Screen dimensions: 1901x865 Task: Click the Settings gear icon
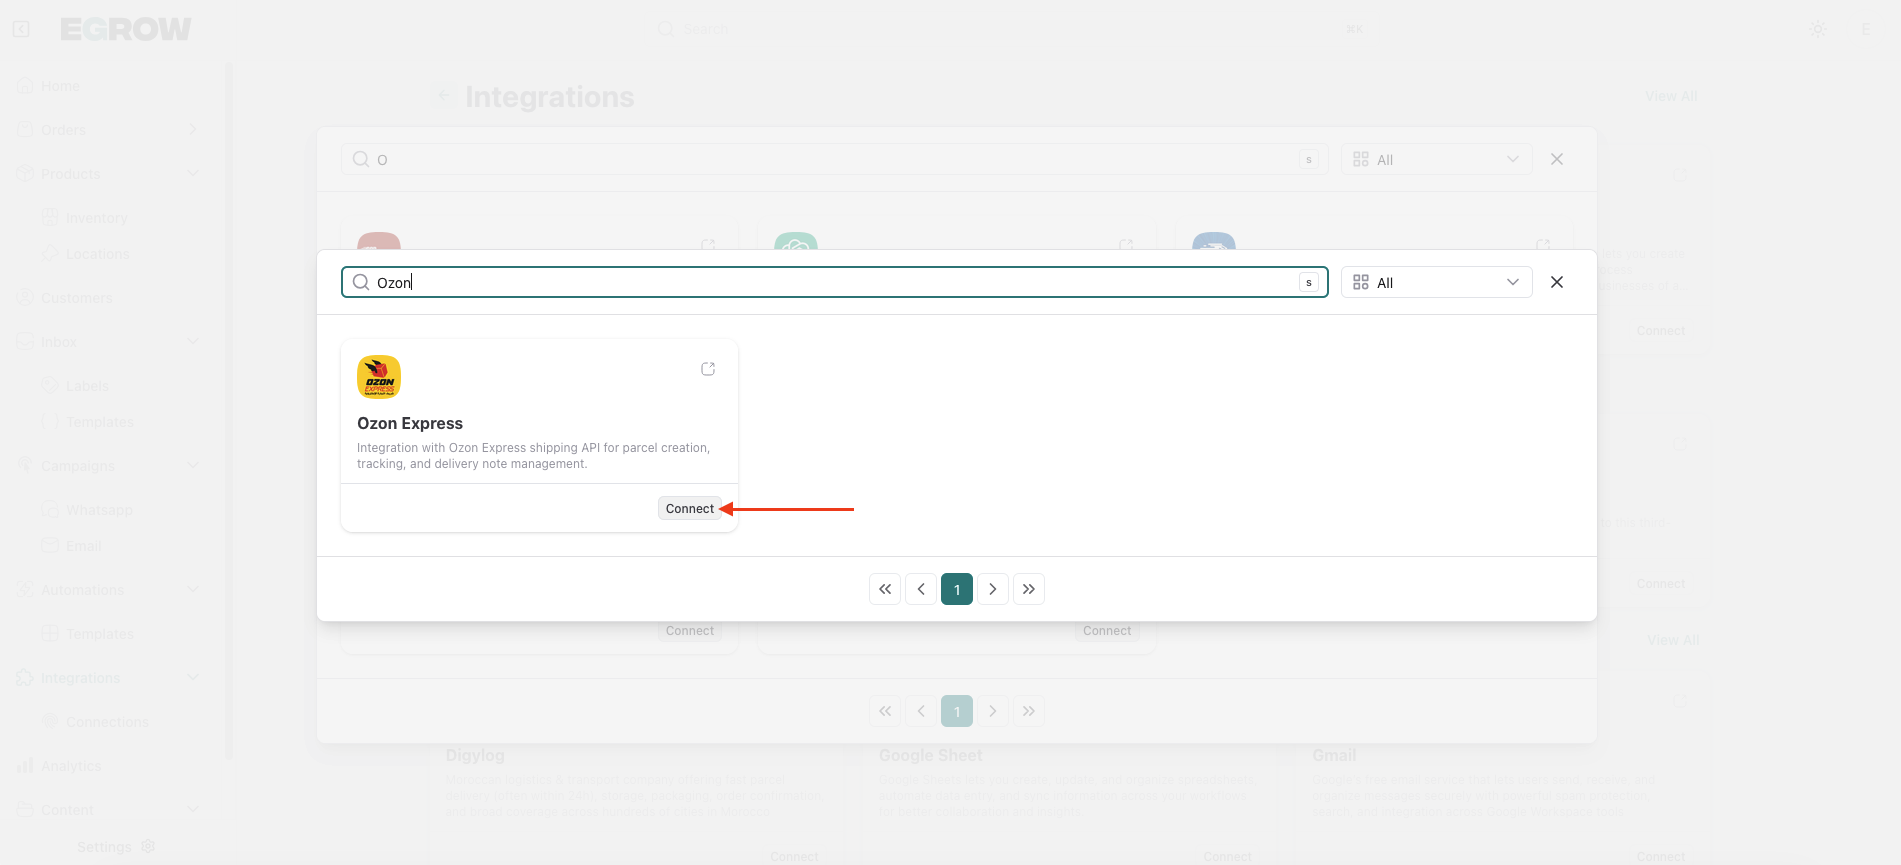148,846
